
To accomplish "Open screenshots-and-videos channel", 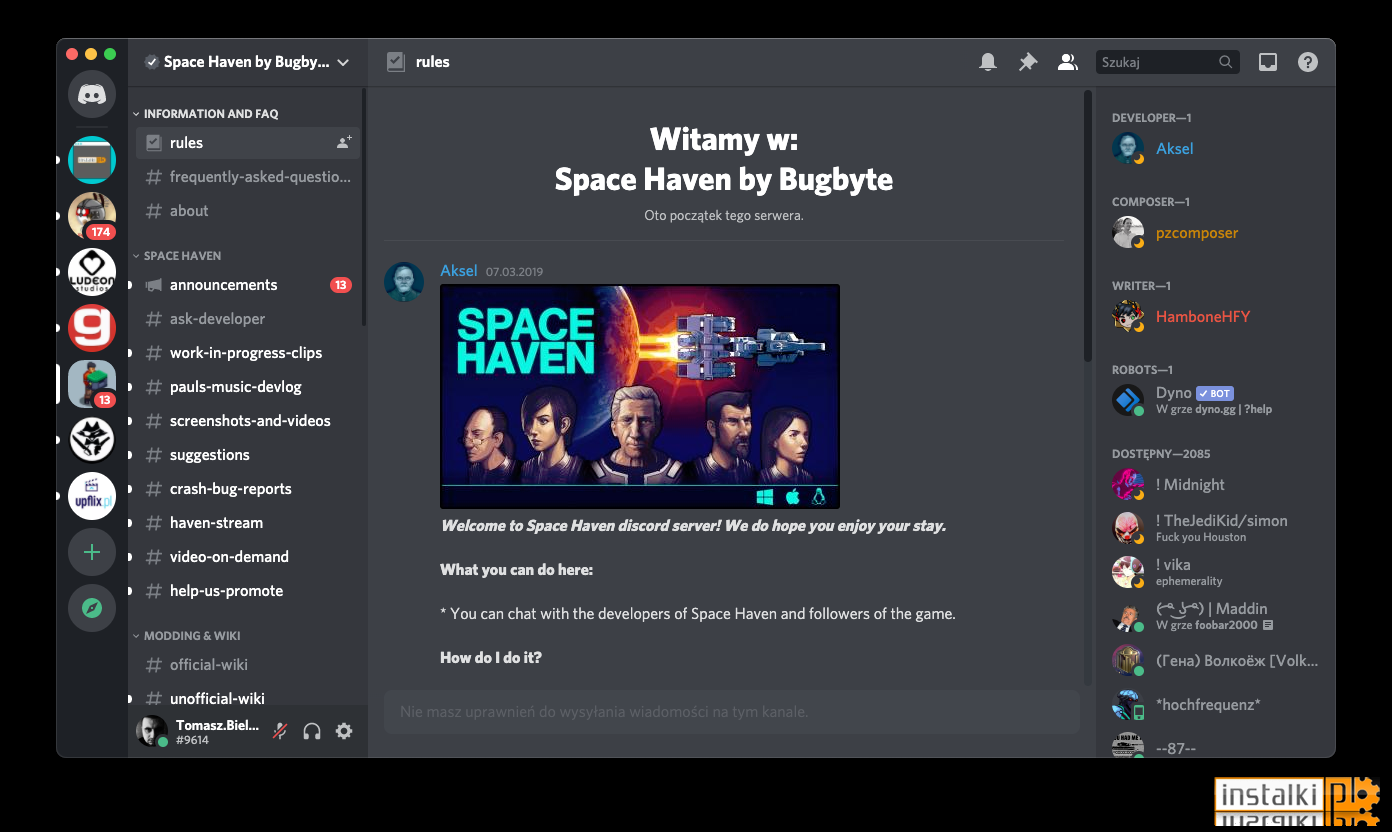I will click(248, 421).
